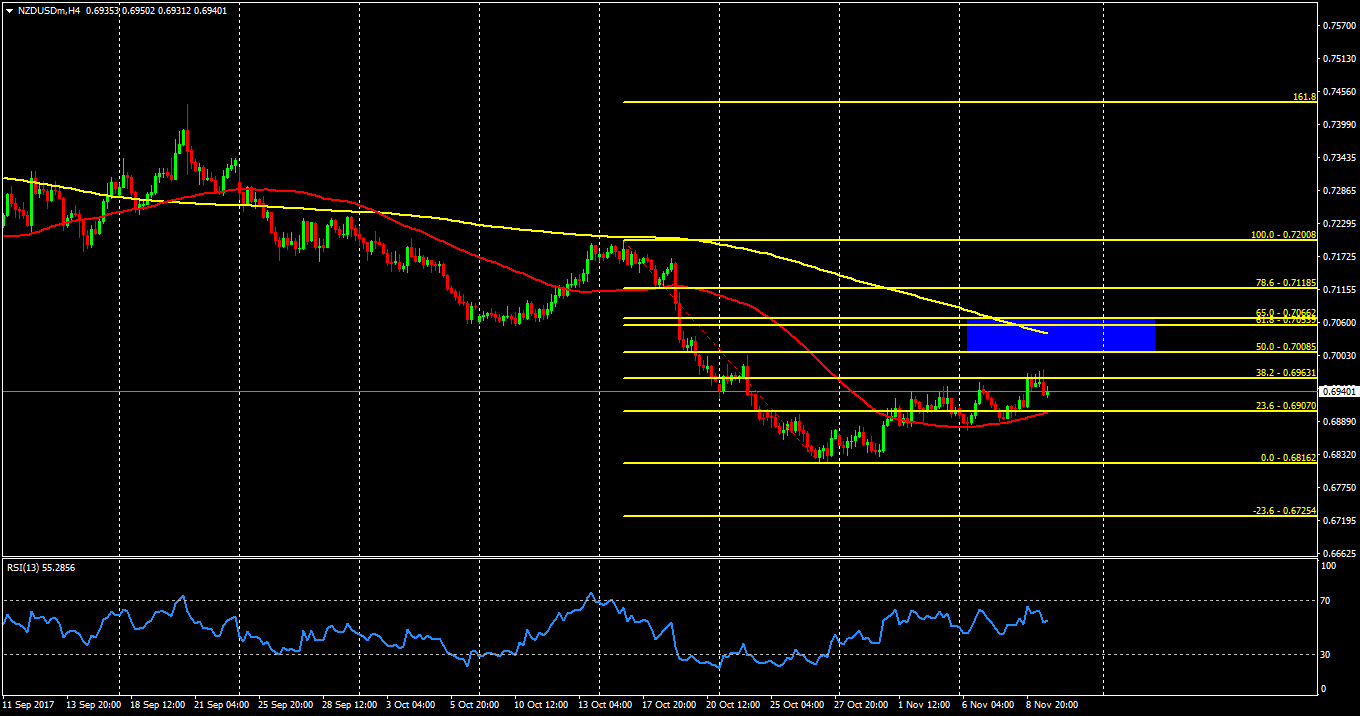This screenshot has width=1360, height=716.
Task: Click the 161.8 Fibonacci level label
Action: pyautogui.click(x=1304, y=97)
